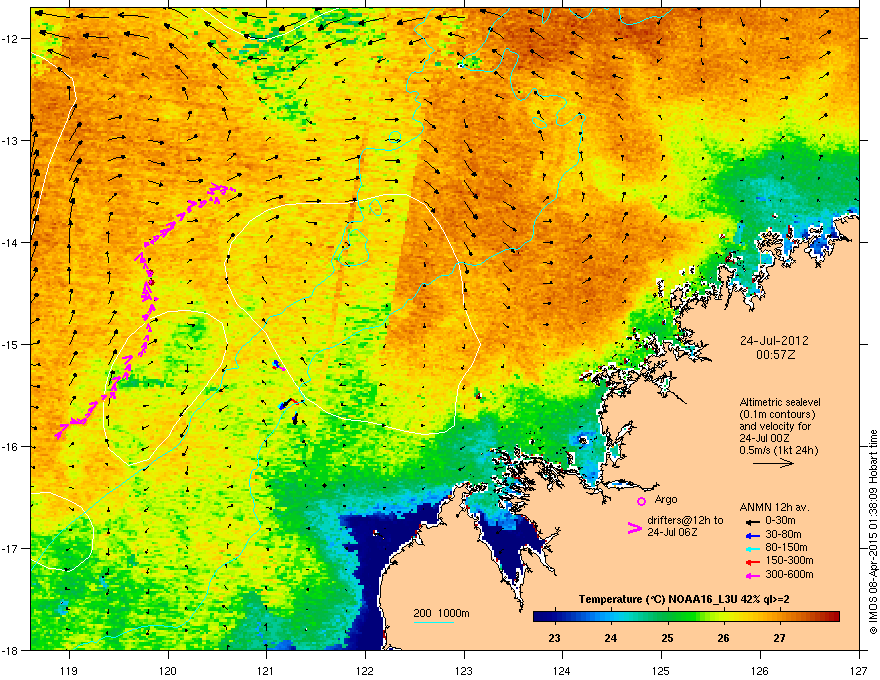The image size is (880, 680).
Task: Click the "drifters@12h to" legend text
Action: (685, 521)
